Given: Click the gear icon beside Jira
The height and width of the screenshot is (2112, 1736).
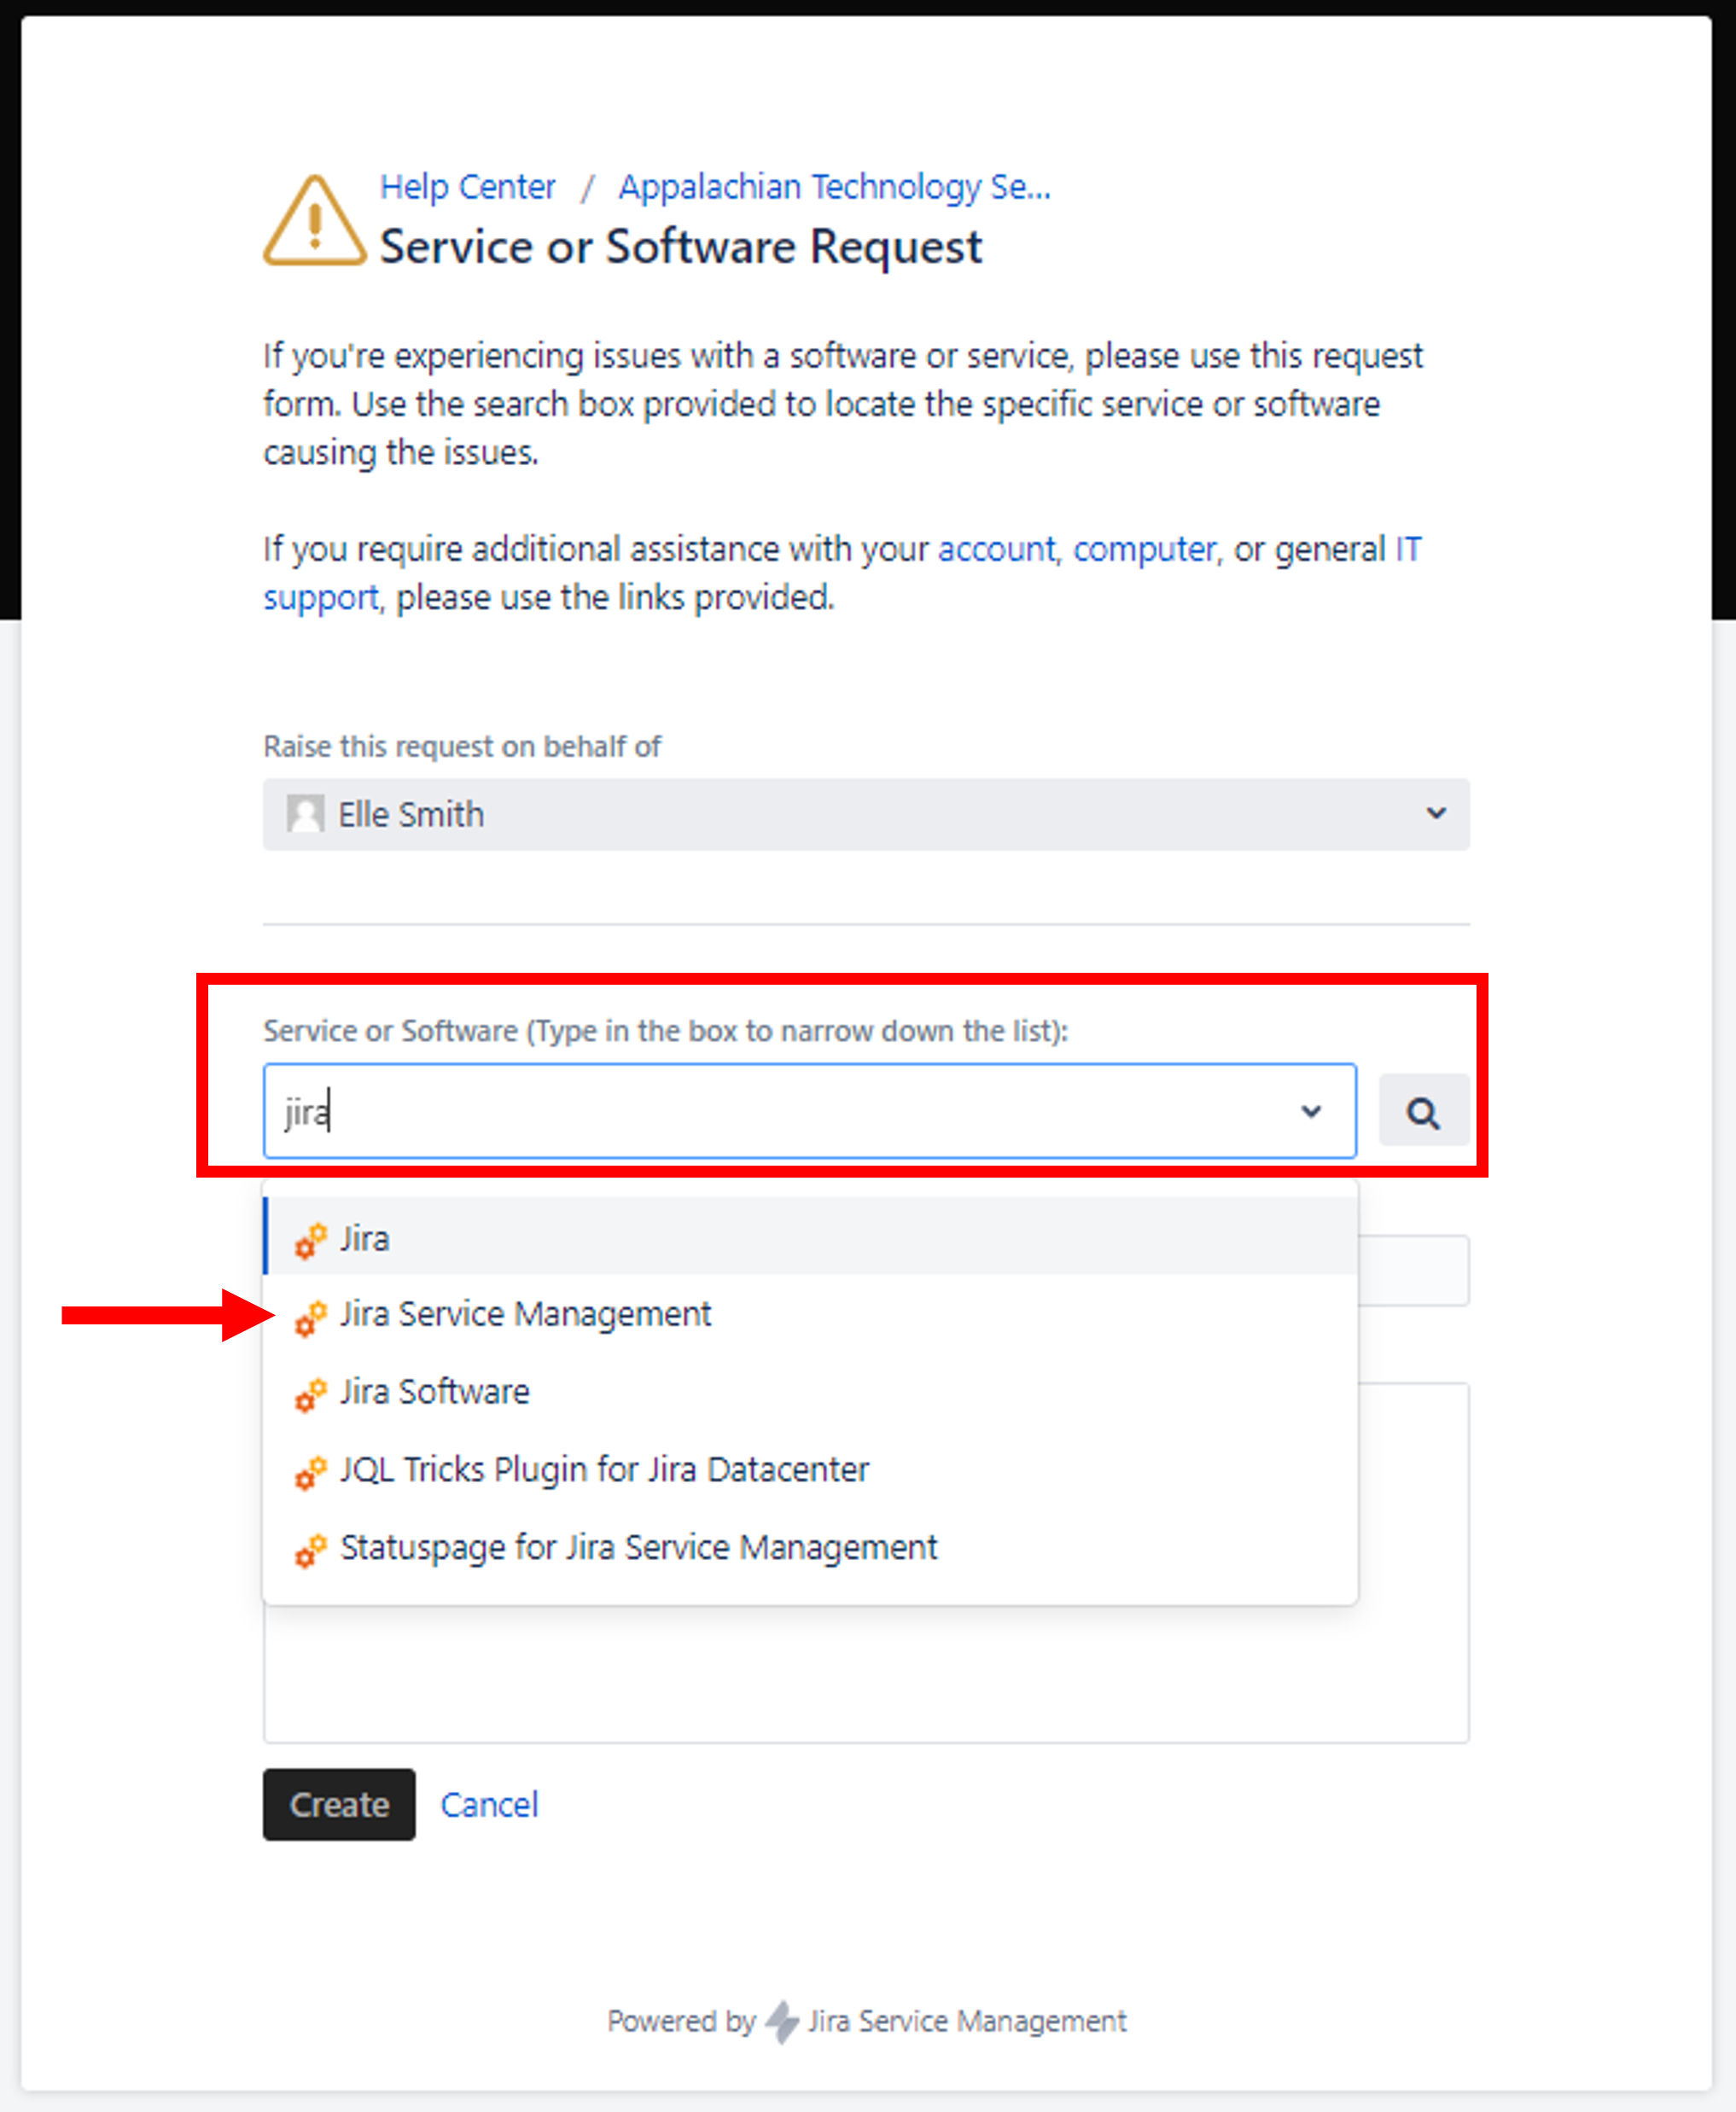Looking at the screenshot, I should pos(310,1240).
